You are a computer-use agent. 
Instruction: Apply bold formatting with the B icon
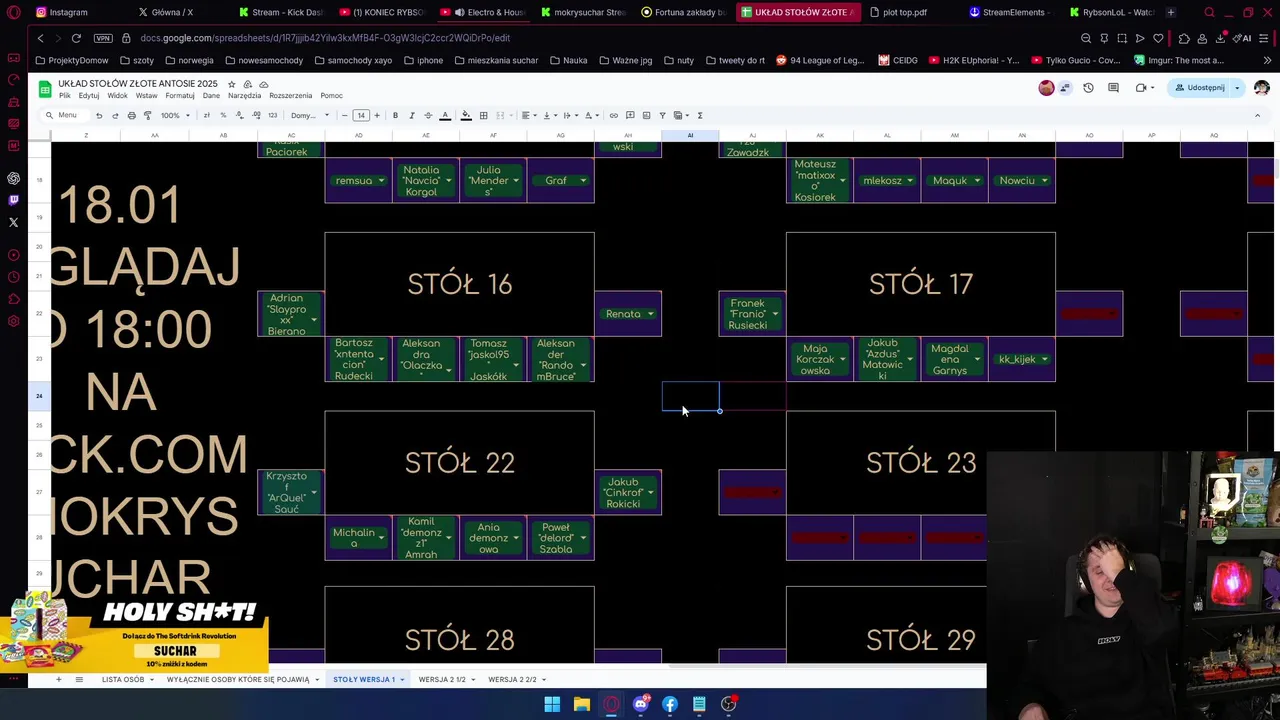(x=395, y=115)
